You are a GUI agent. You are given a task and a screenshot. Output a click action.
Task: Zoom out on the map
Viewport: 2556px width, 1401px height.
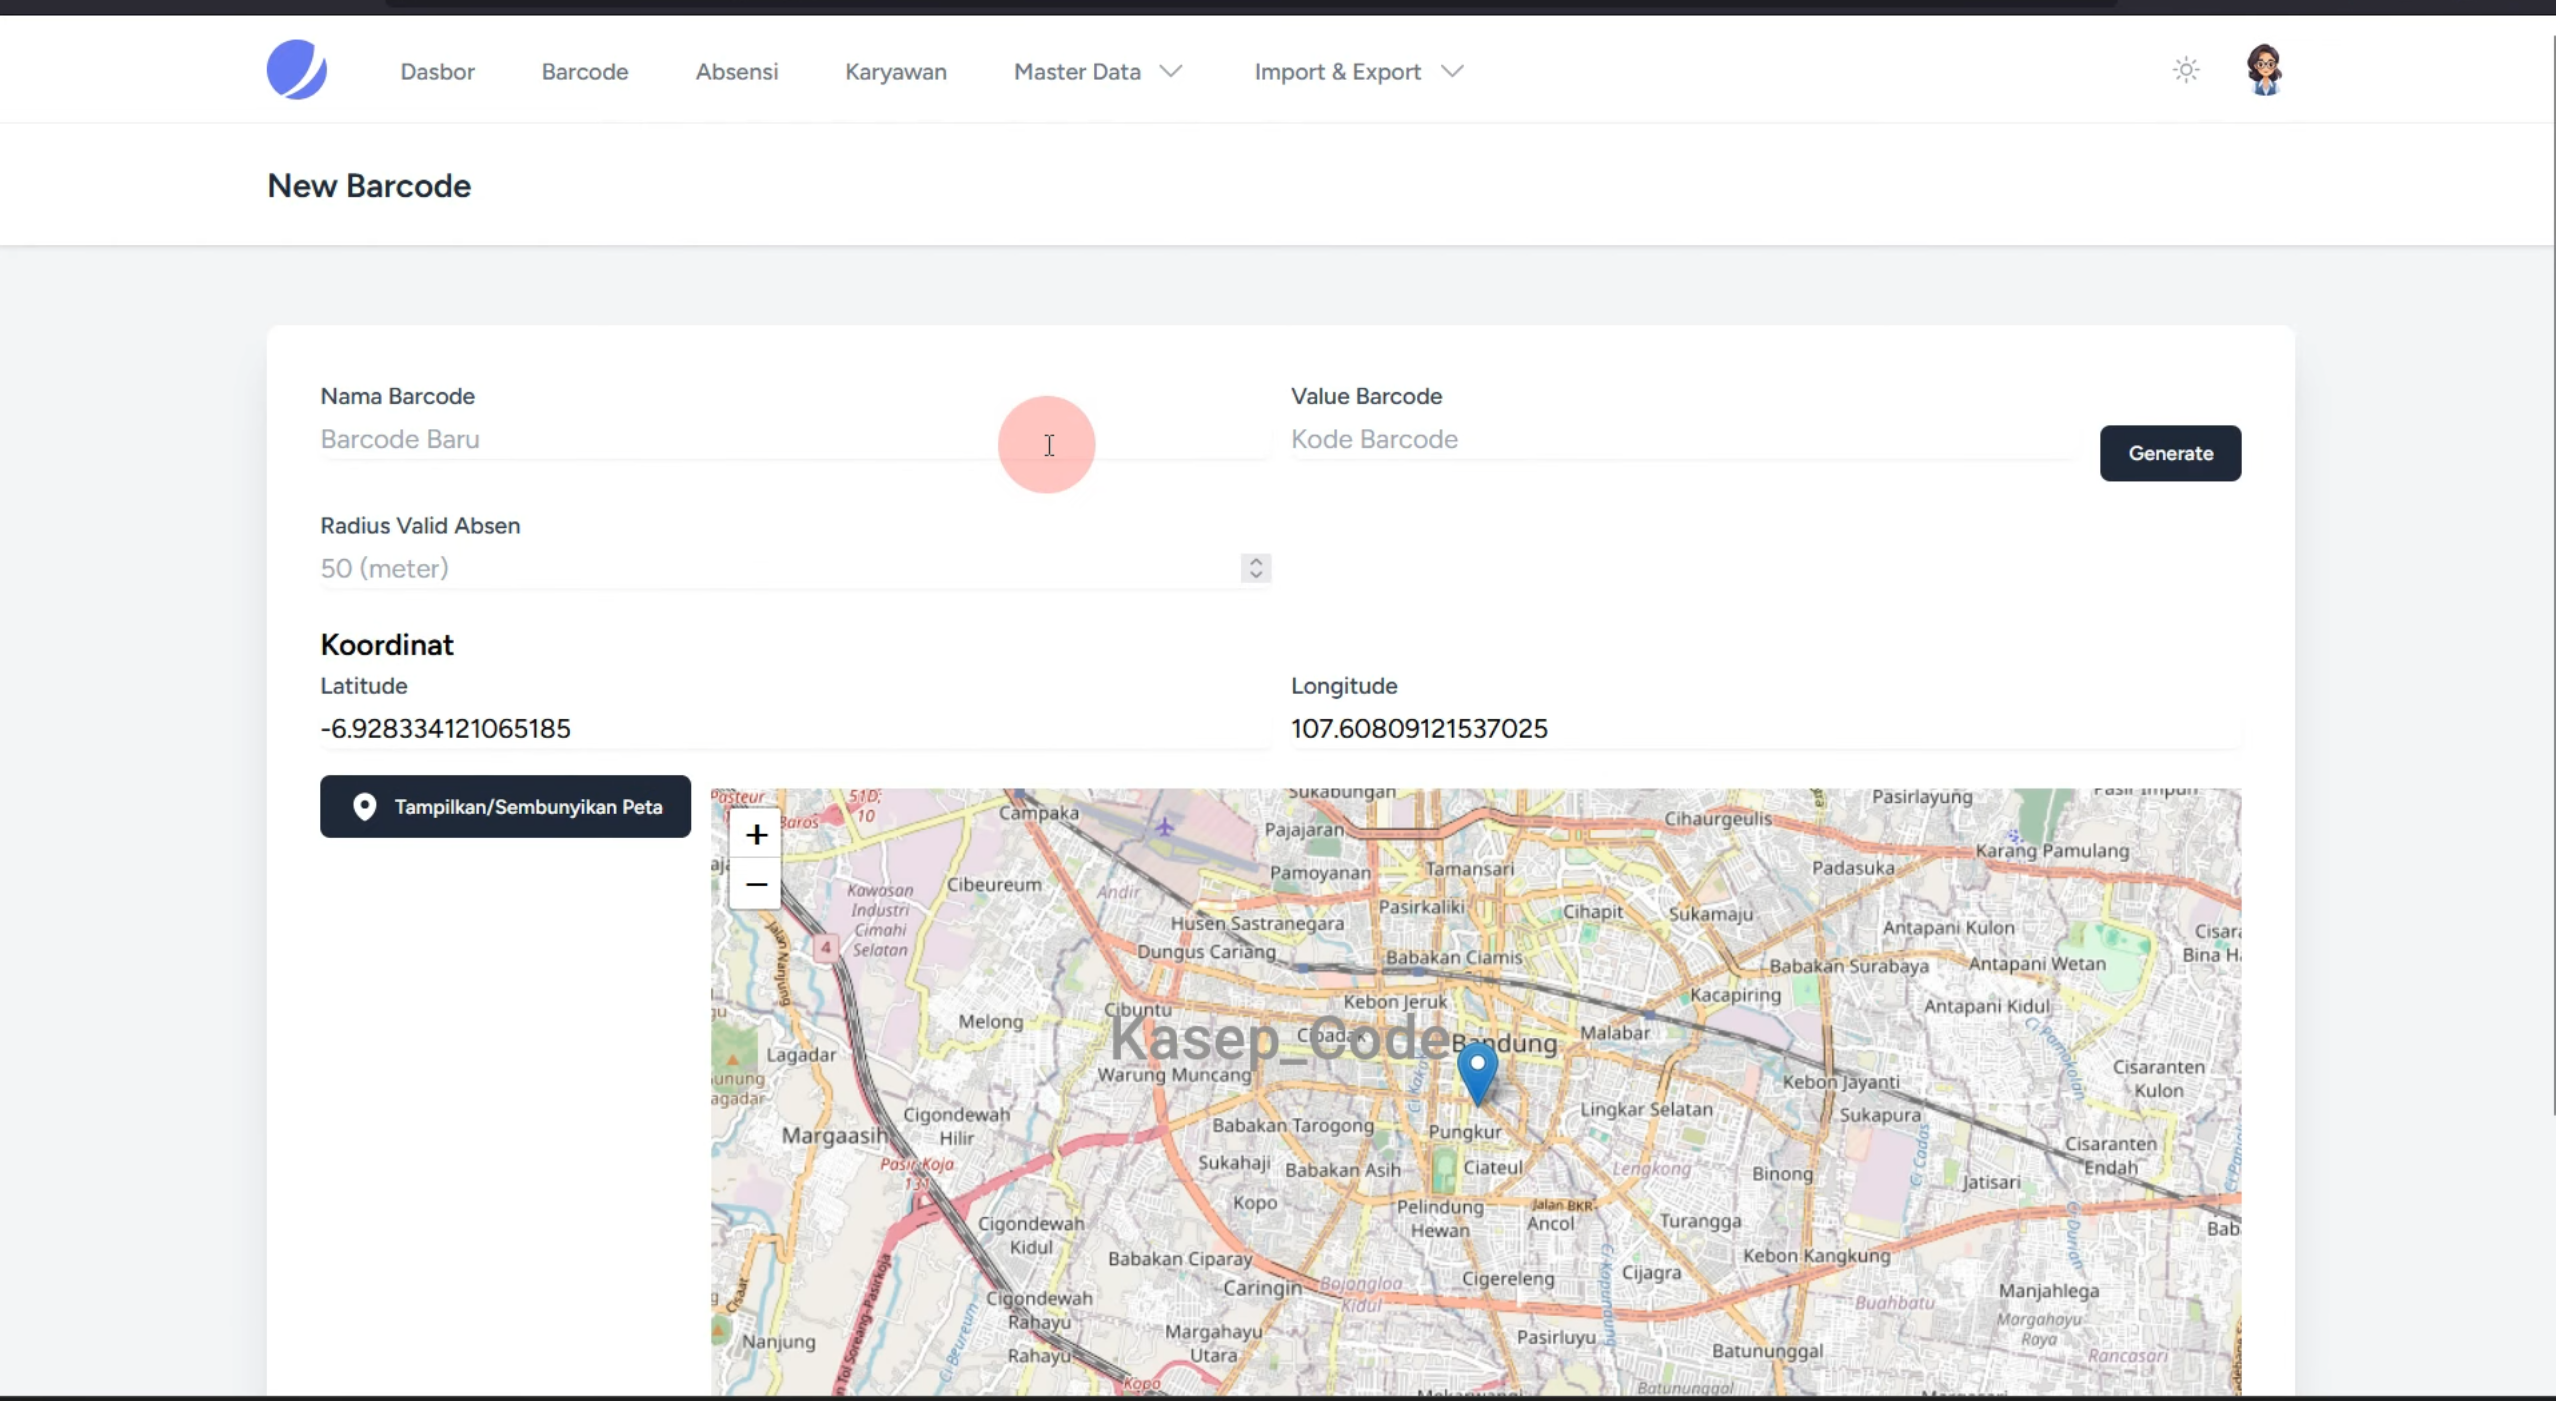pos(756,884)
